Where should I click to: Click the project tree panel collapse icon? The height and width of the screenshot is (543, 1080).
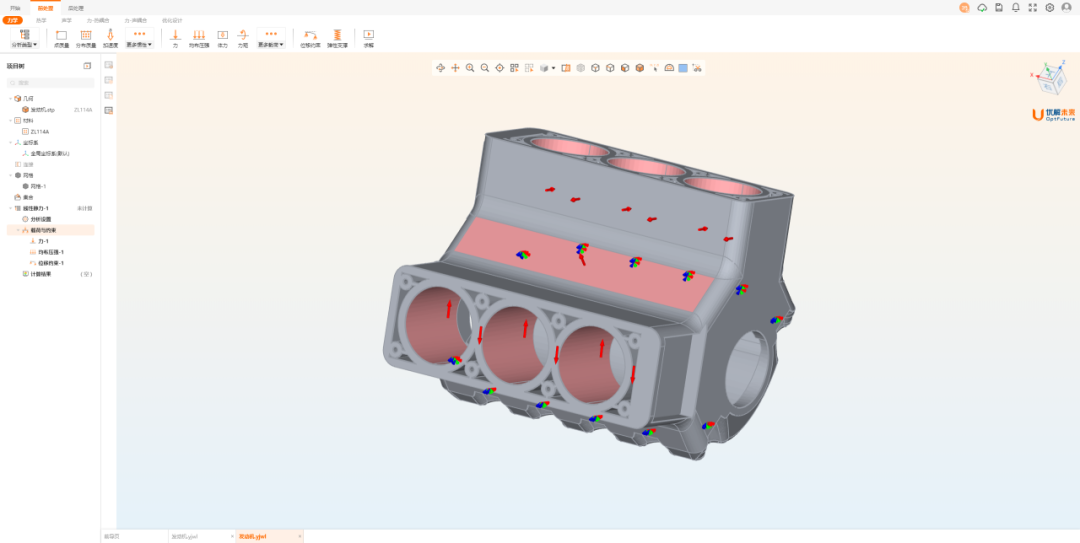click(87, 66)
